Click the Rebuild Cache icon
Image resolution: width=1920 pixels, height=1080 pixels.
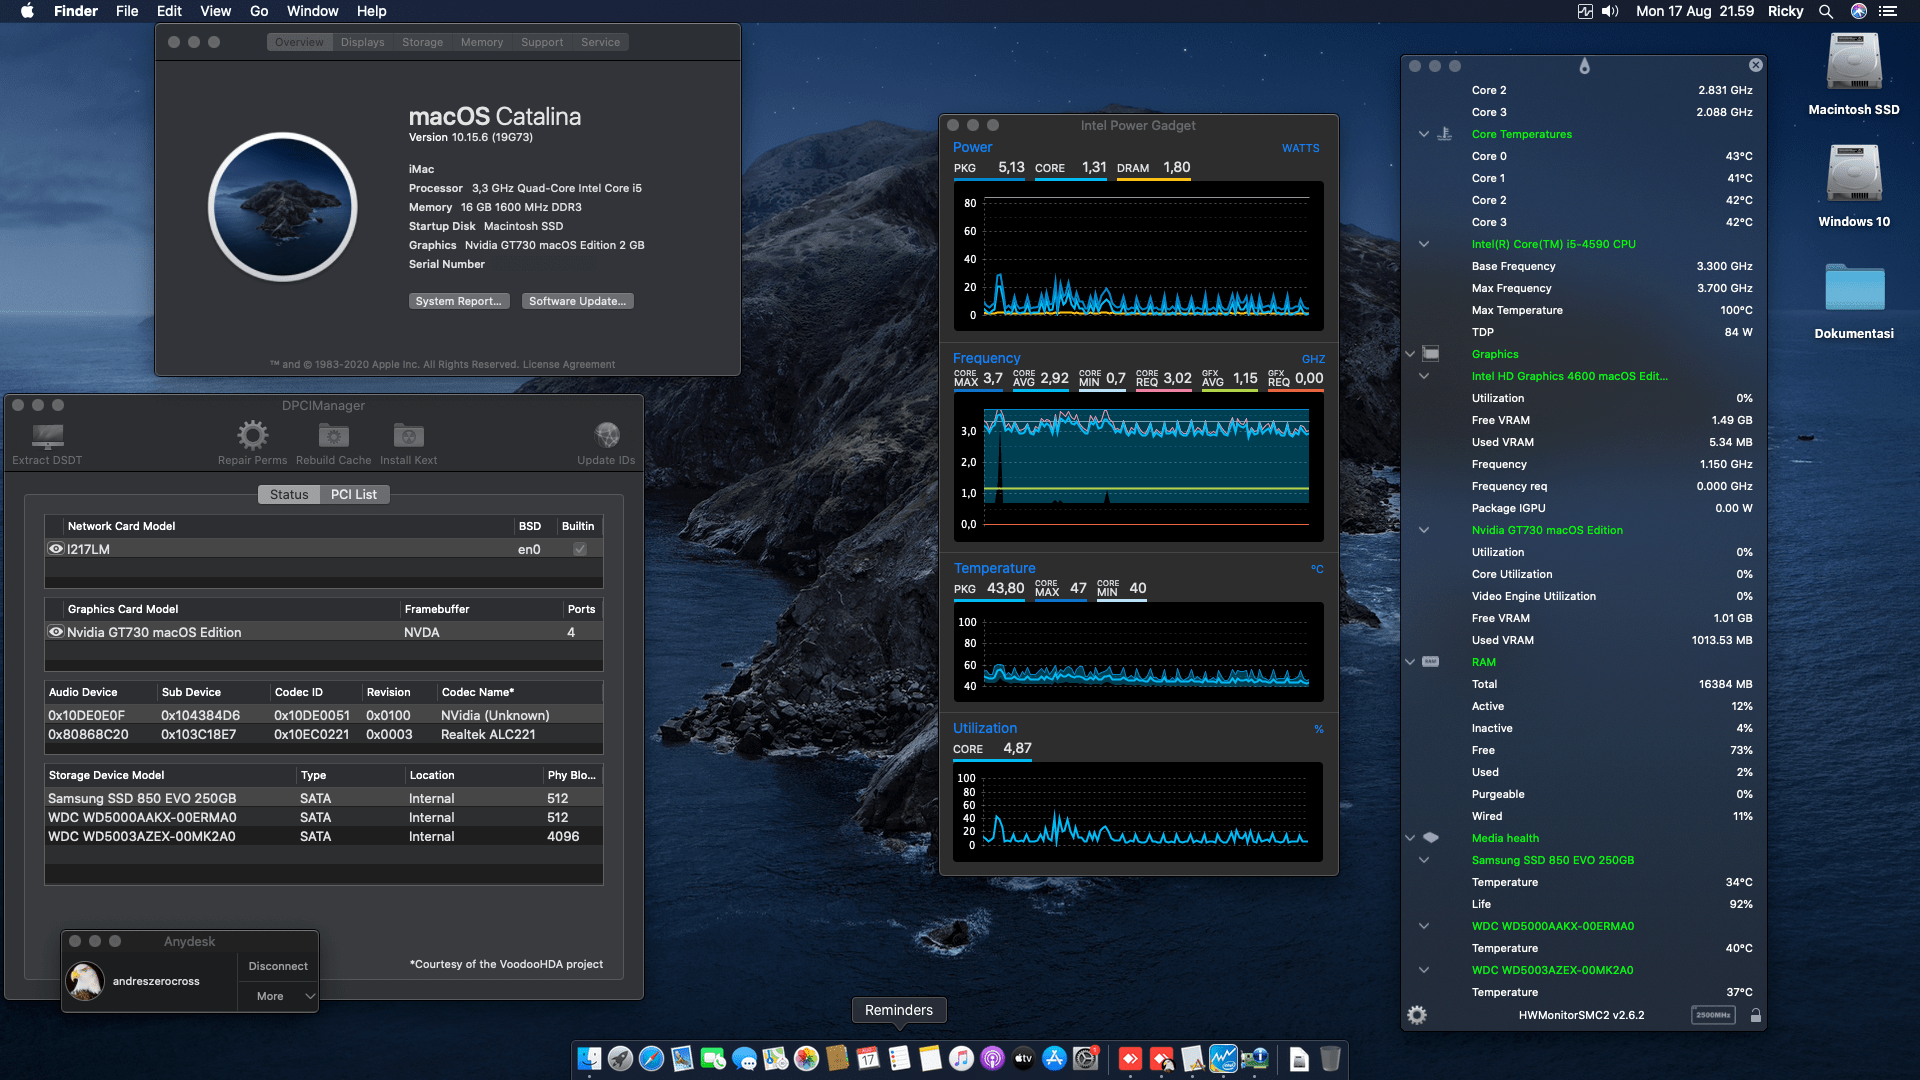pos(333,437)
